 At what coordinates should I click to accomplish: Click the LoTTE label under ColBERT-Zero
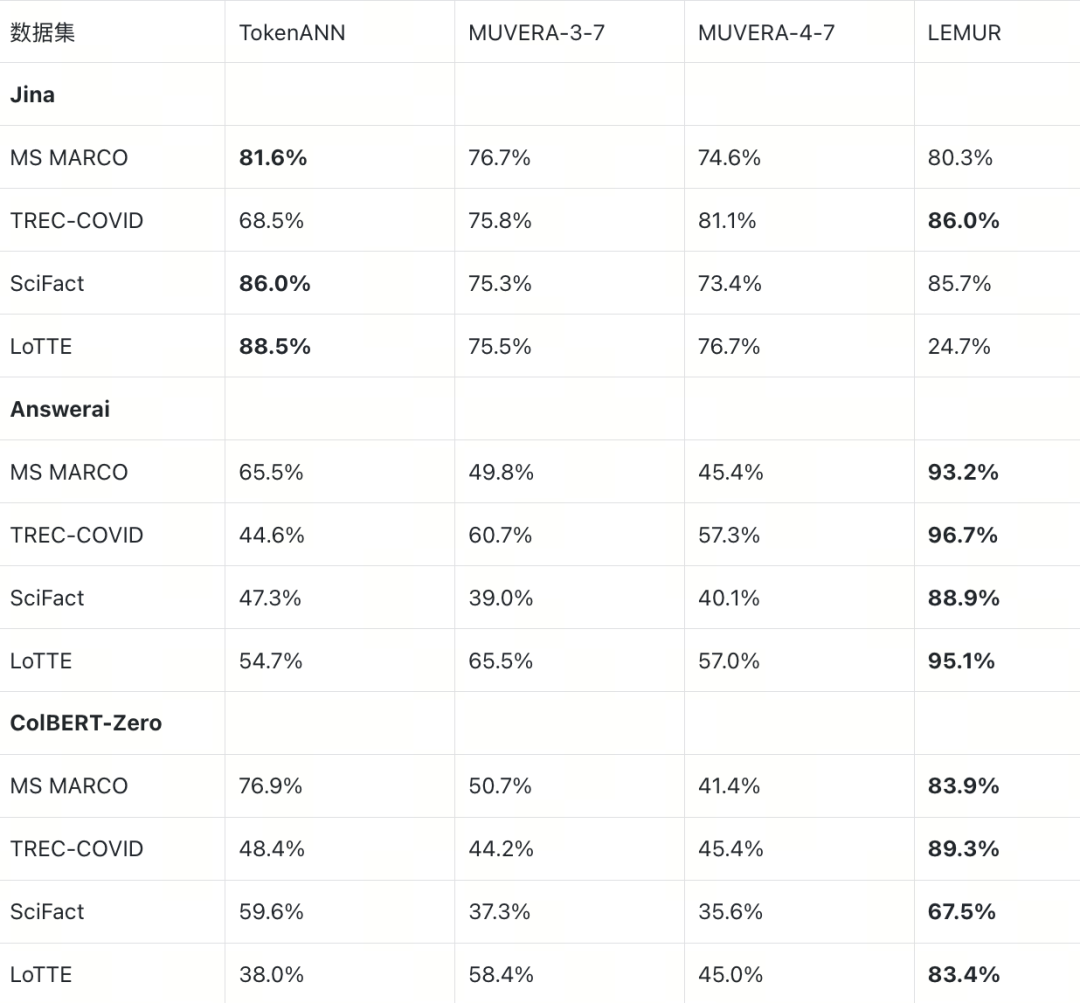coord(41,975)
